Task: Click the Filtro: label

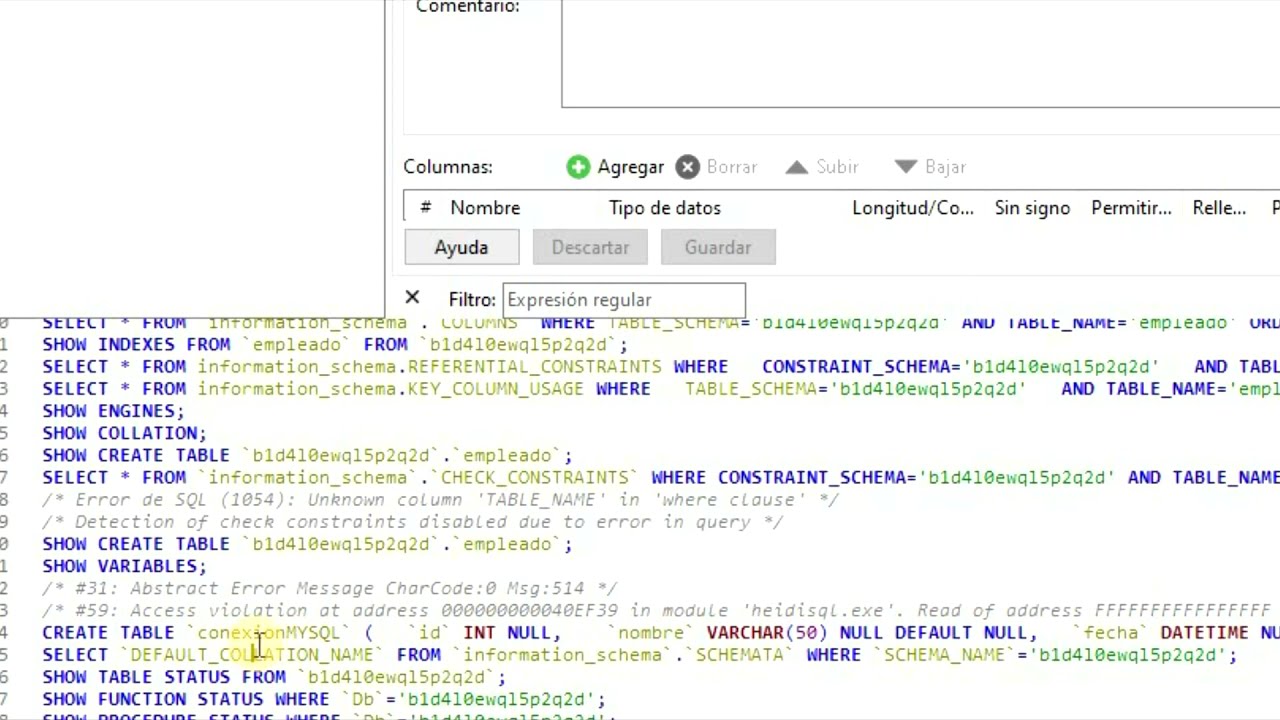Action: [x=472, y=299]
